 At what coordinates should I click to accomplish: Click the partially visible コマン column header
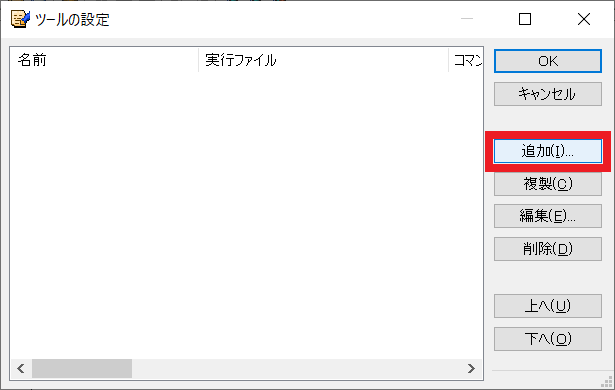466,60
